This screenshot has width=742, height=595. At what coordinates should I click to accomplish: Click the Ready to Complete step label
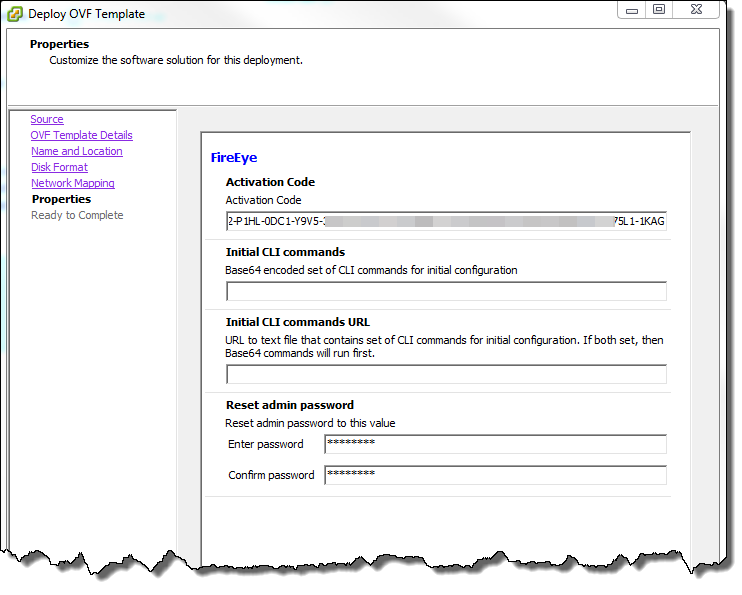pyautogui.click(x=77, y=215)
